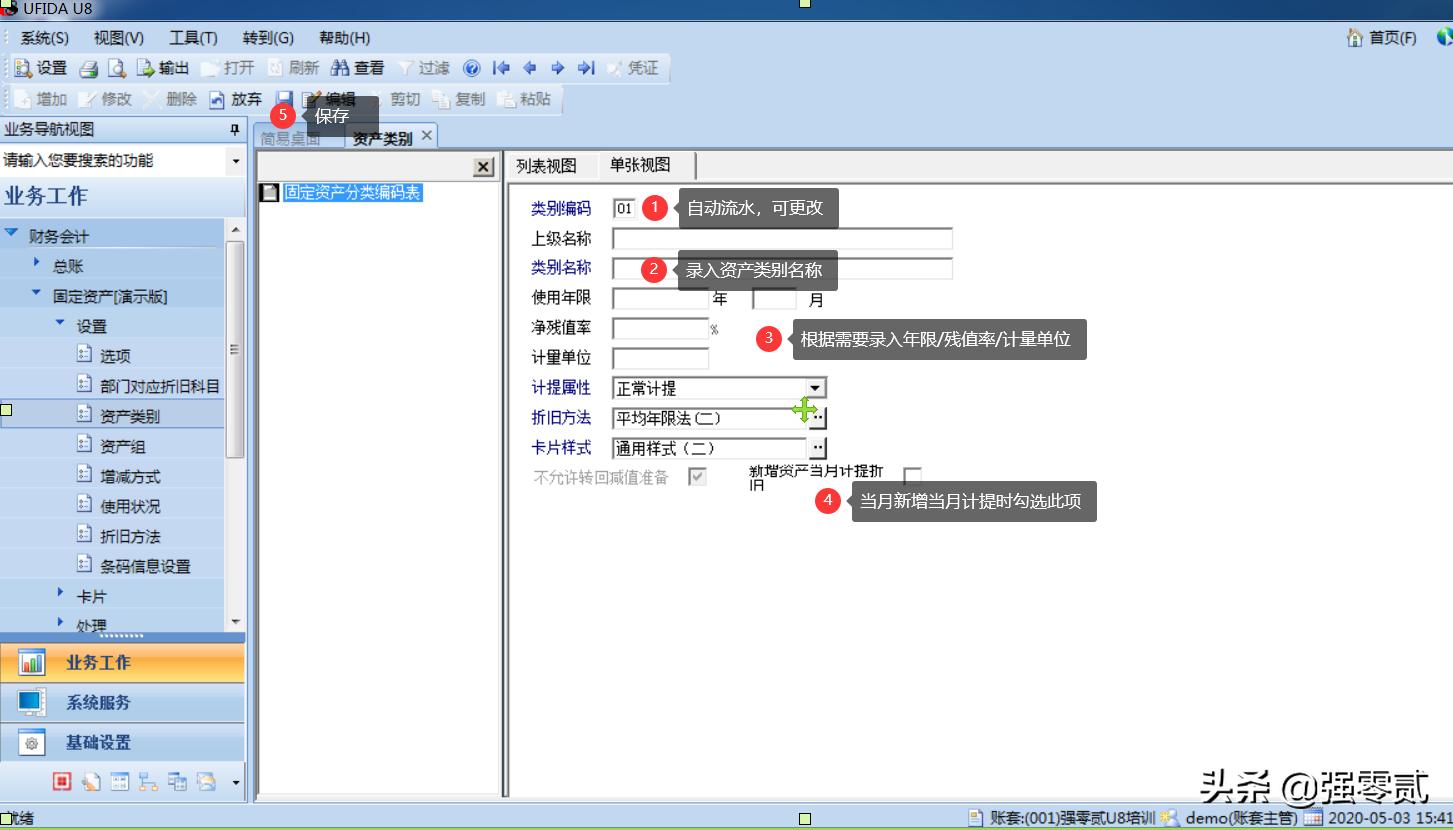The width and height of the screenshot is (1453, 830).
Task: Open the 视图(V) menu
Action: (x=119, y=38)
